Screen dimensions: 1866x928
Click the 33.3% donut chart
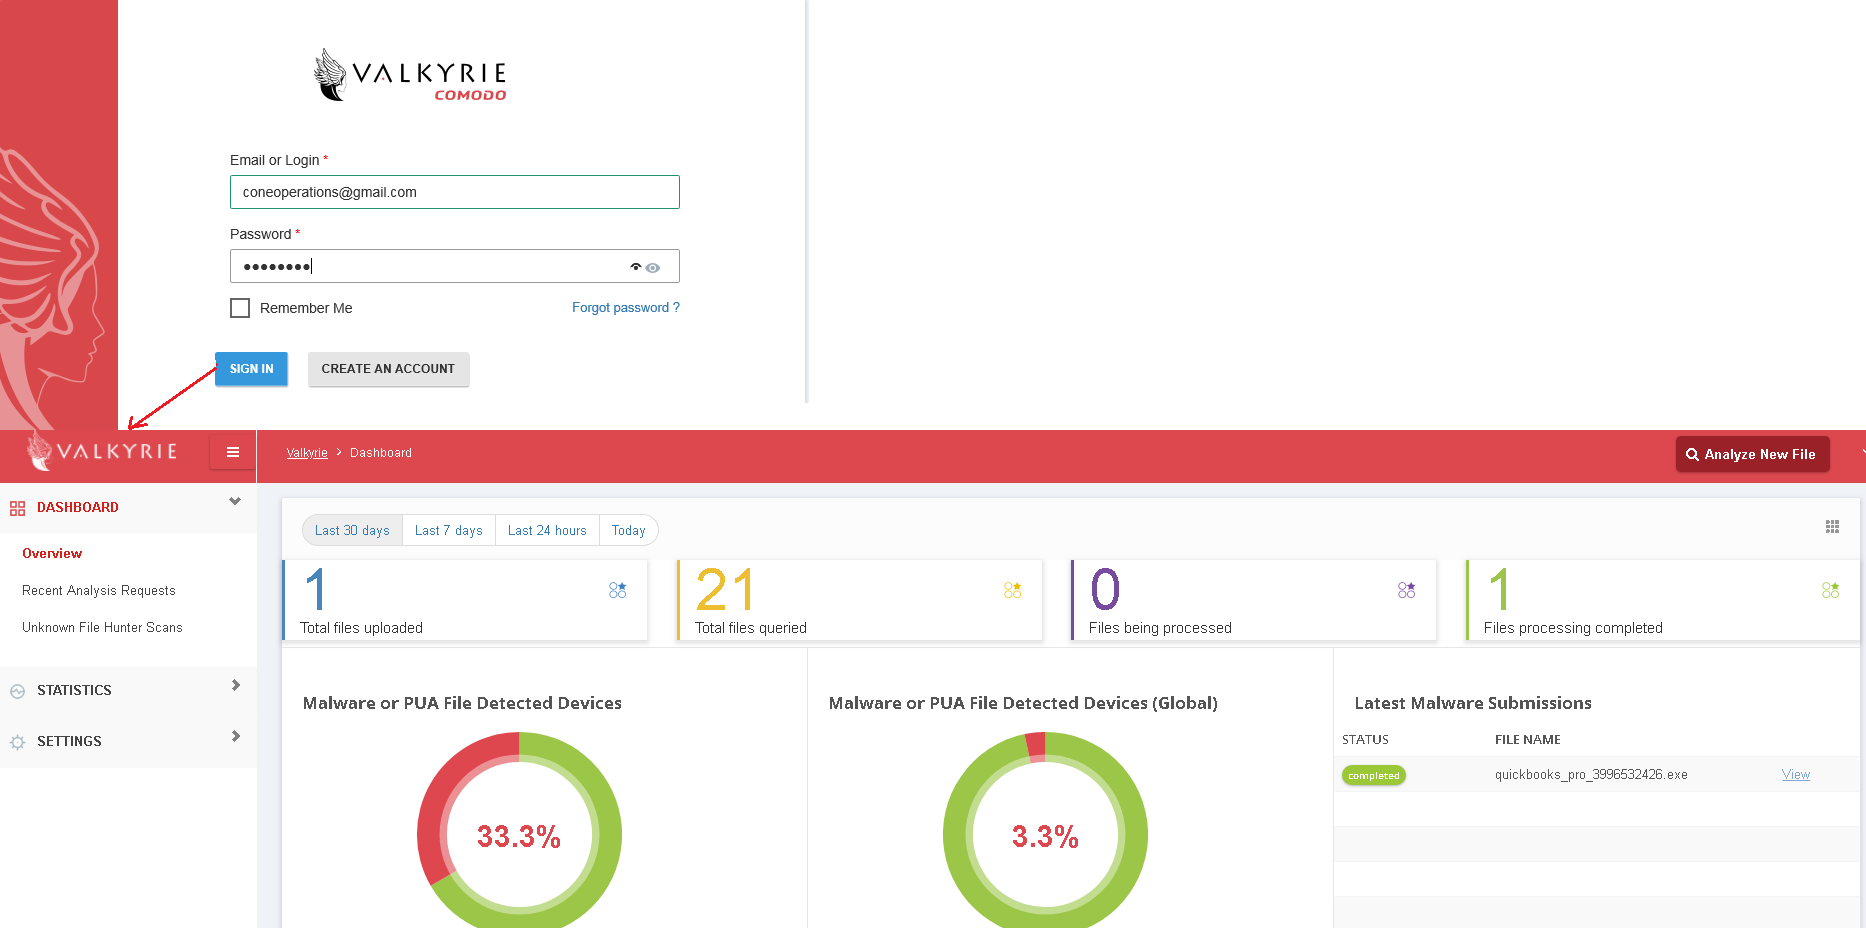519,832
